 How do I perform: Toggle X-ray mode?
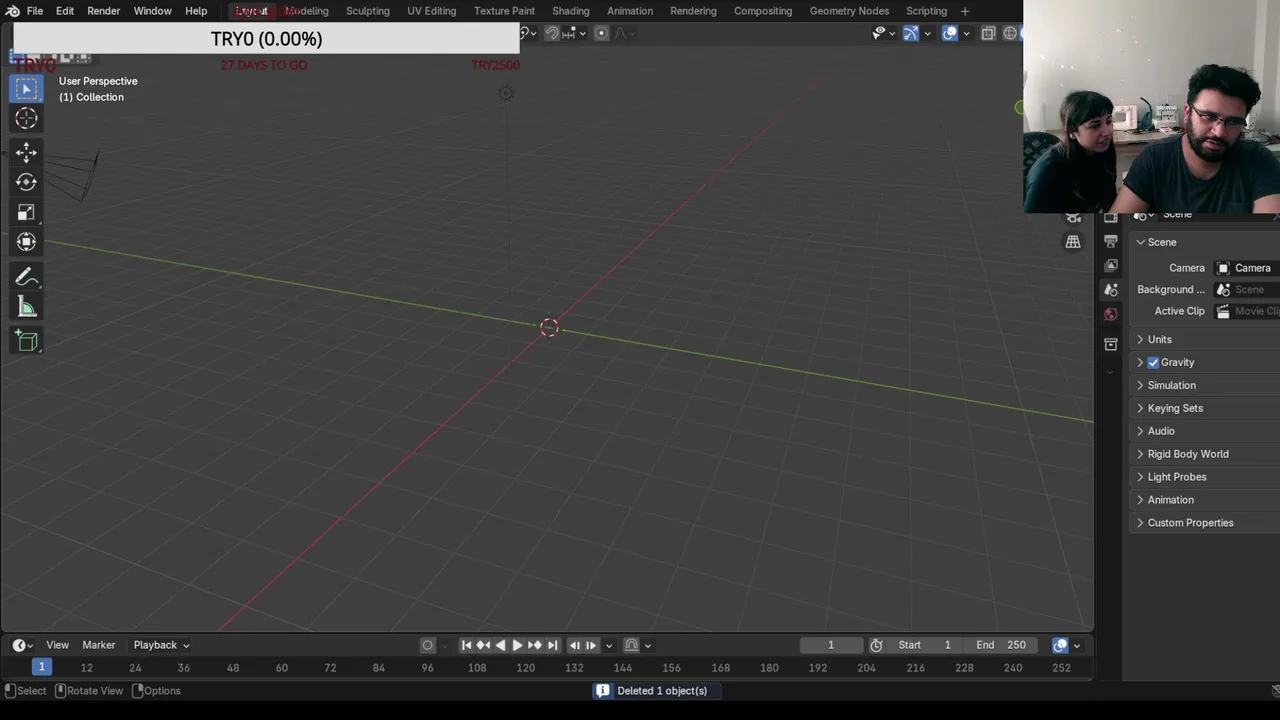tap(988, 33)
